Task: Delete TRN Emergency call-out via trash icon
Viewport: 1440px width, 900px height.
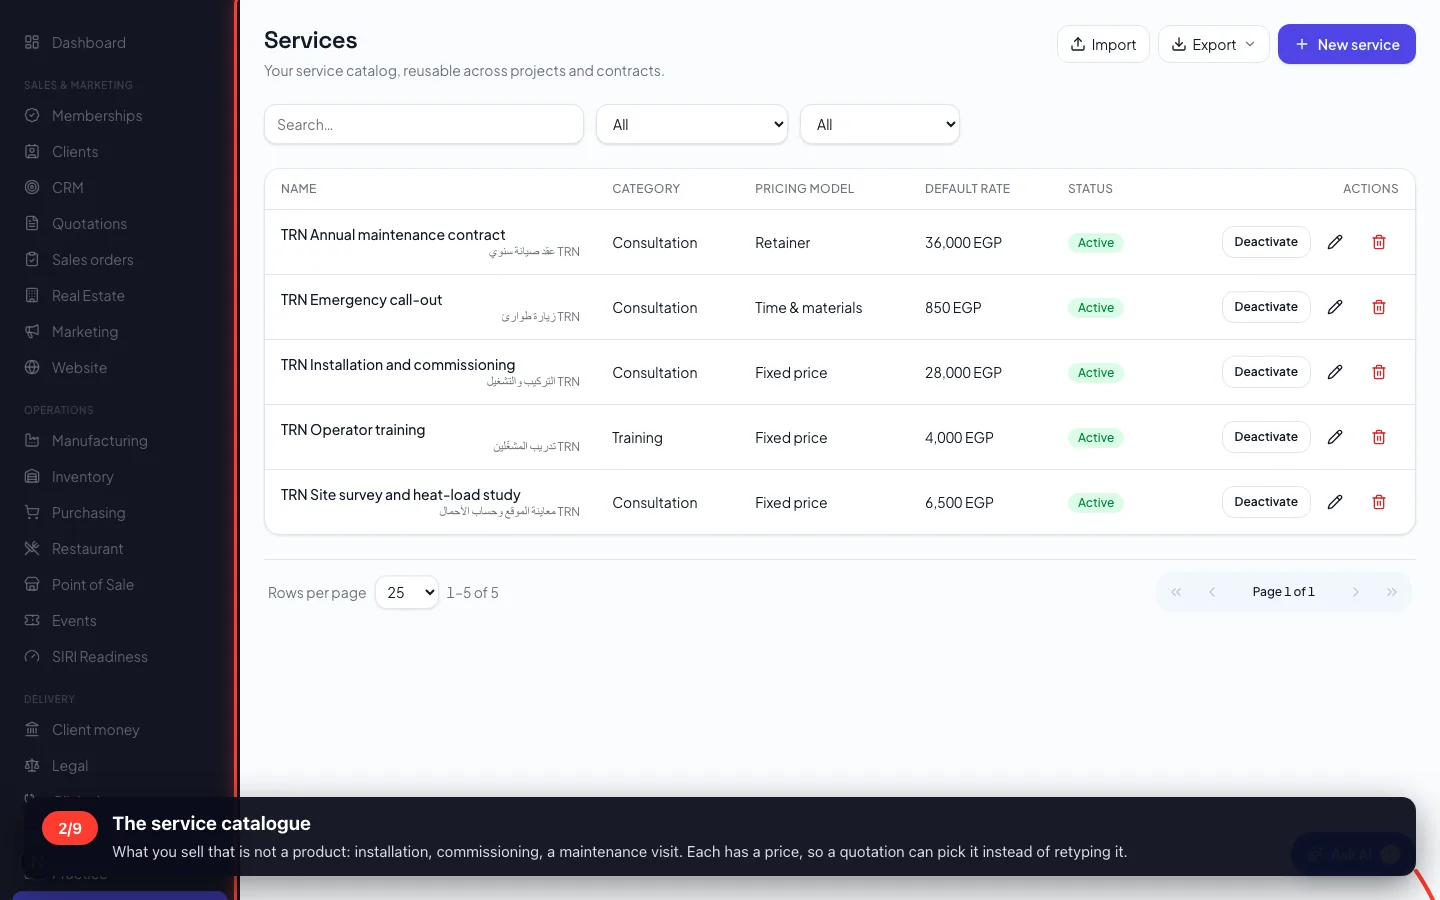Action: [x=1379, y=307]
